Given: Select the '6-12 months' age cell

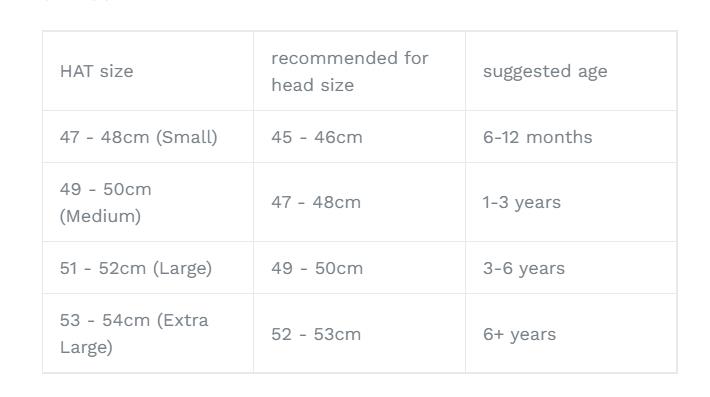Looking at the screenshot, I should [x=571, y=137].
